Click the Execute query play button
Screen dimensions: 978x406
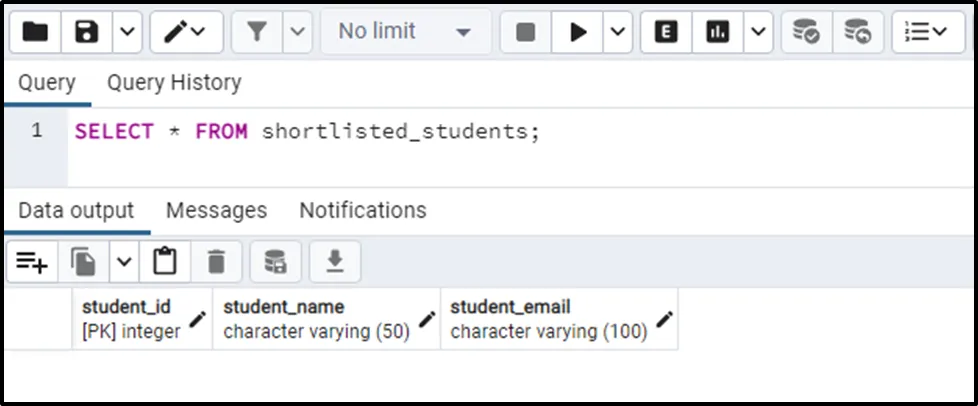[578, 32]
